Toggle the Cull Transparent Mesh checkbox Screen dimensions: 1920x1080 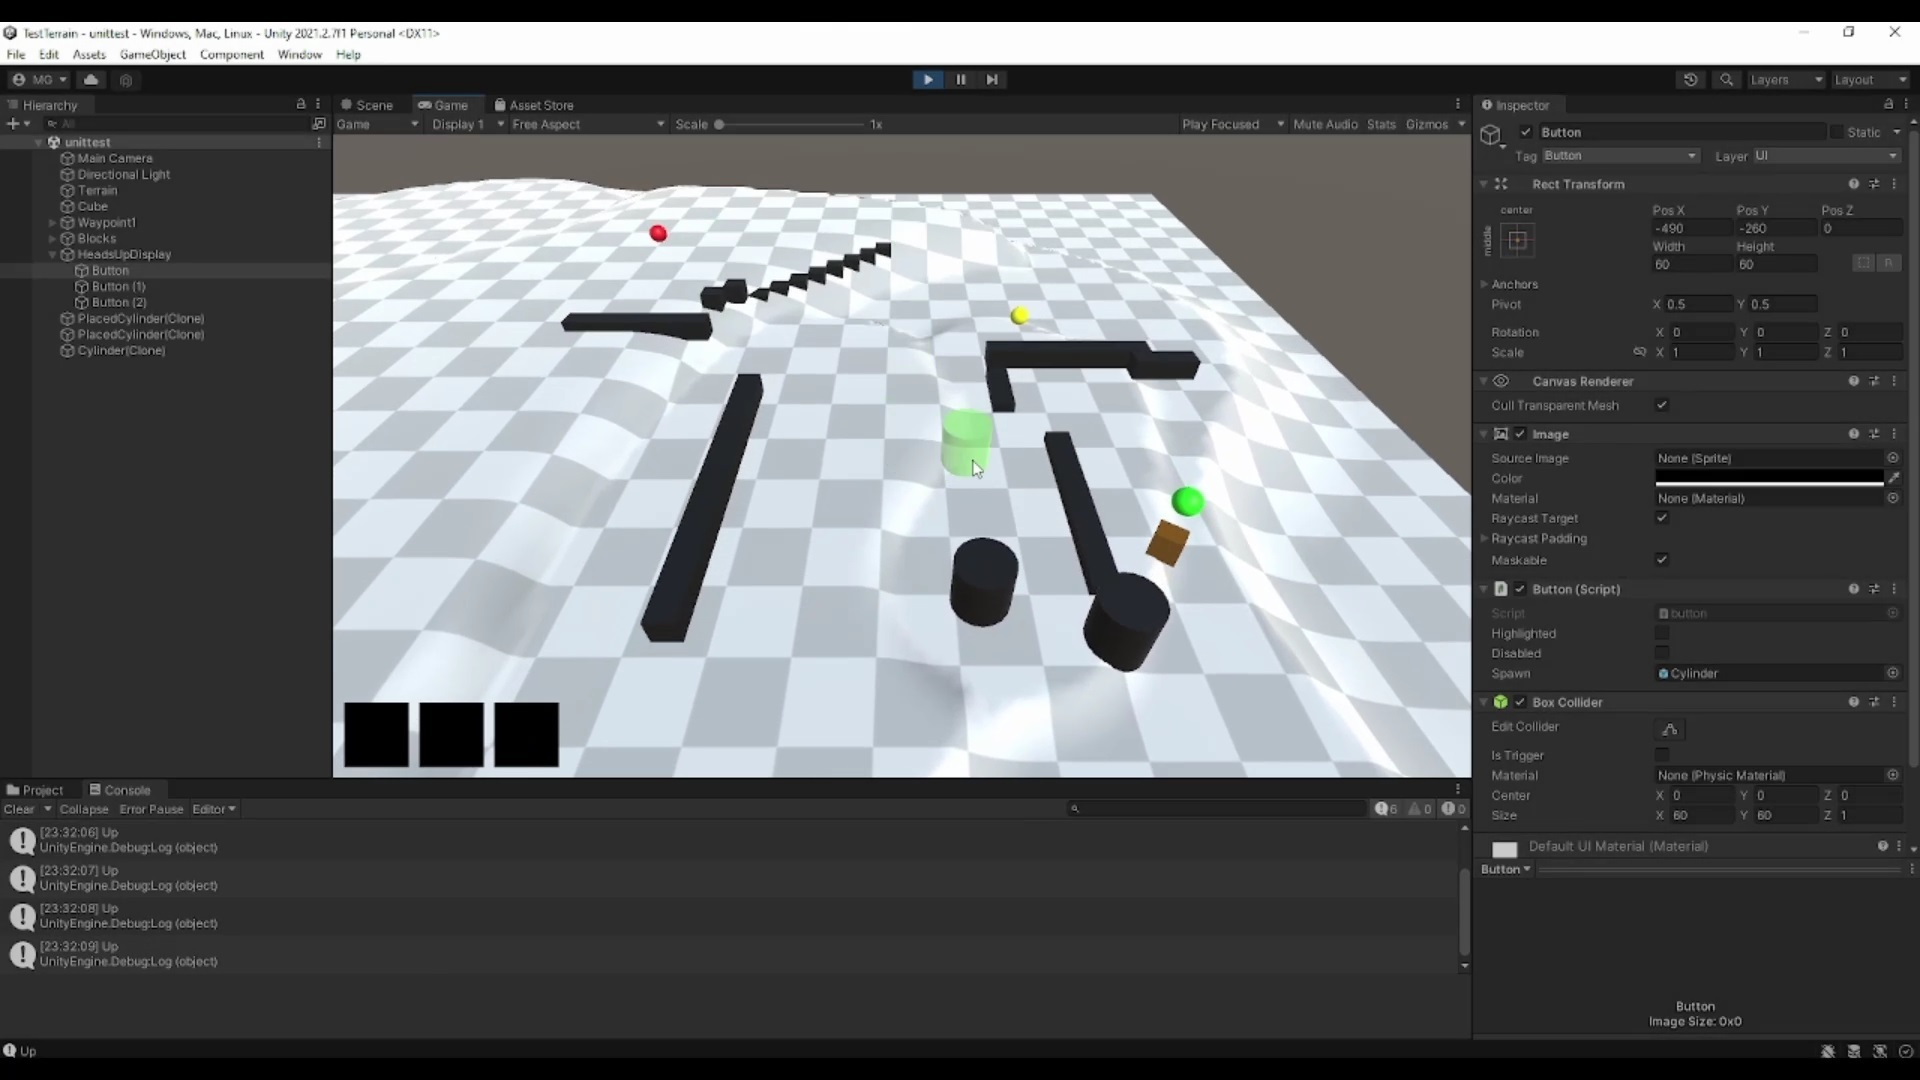tap(1662, 405)
